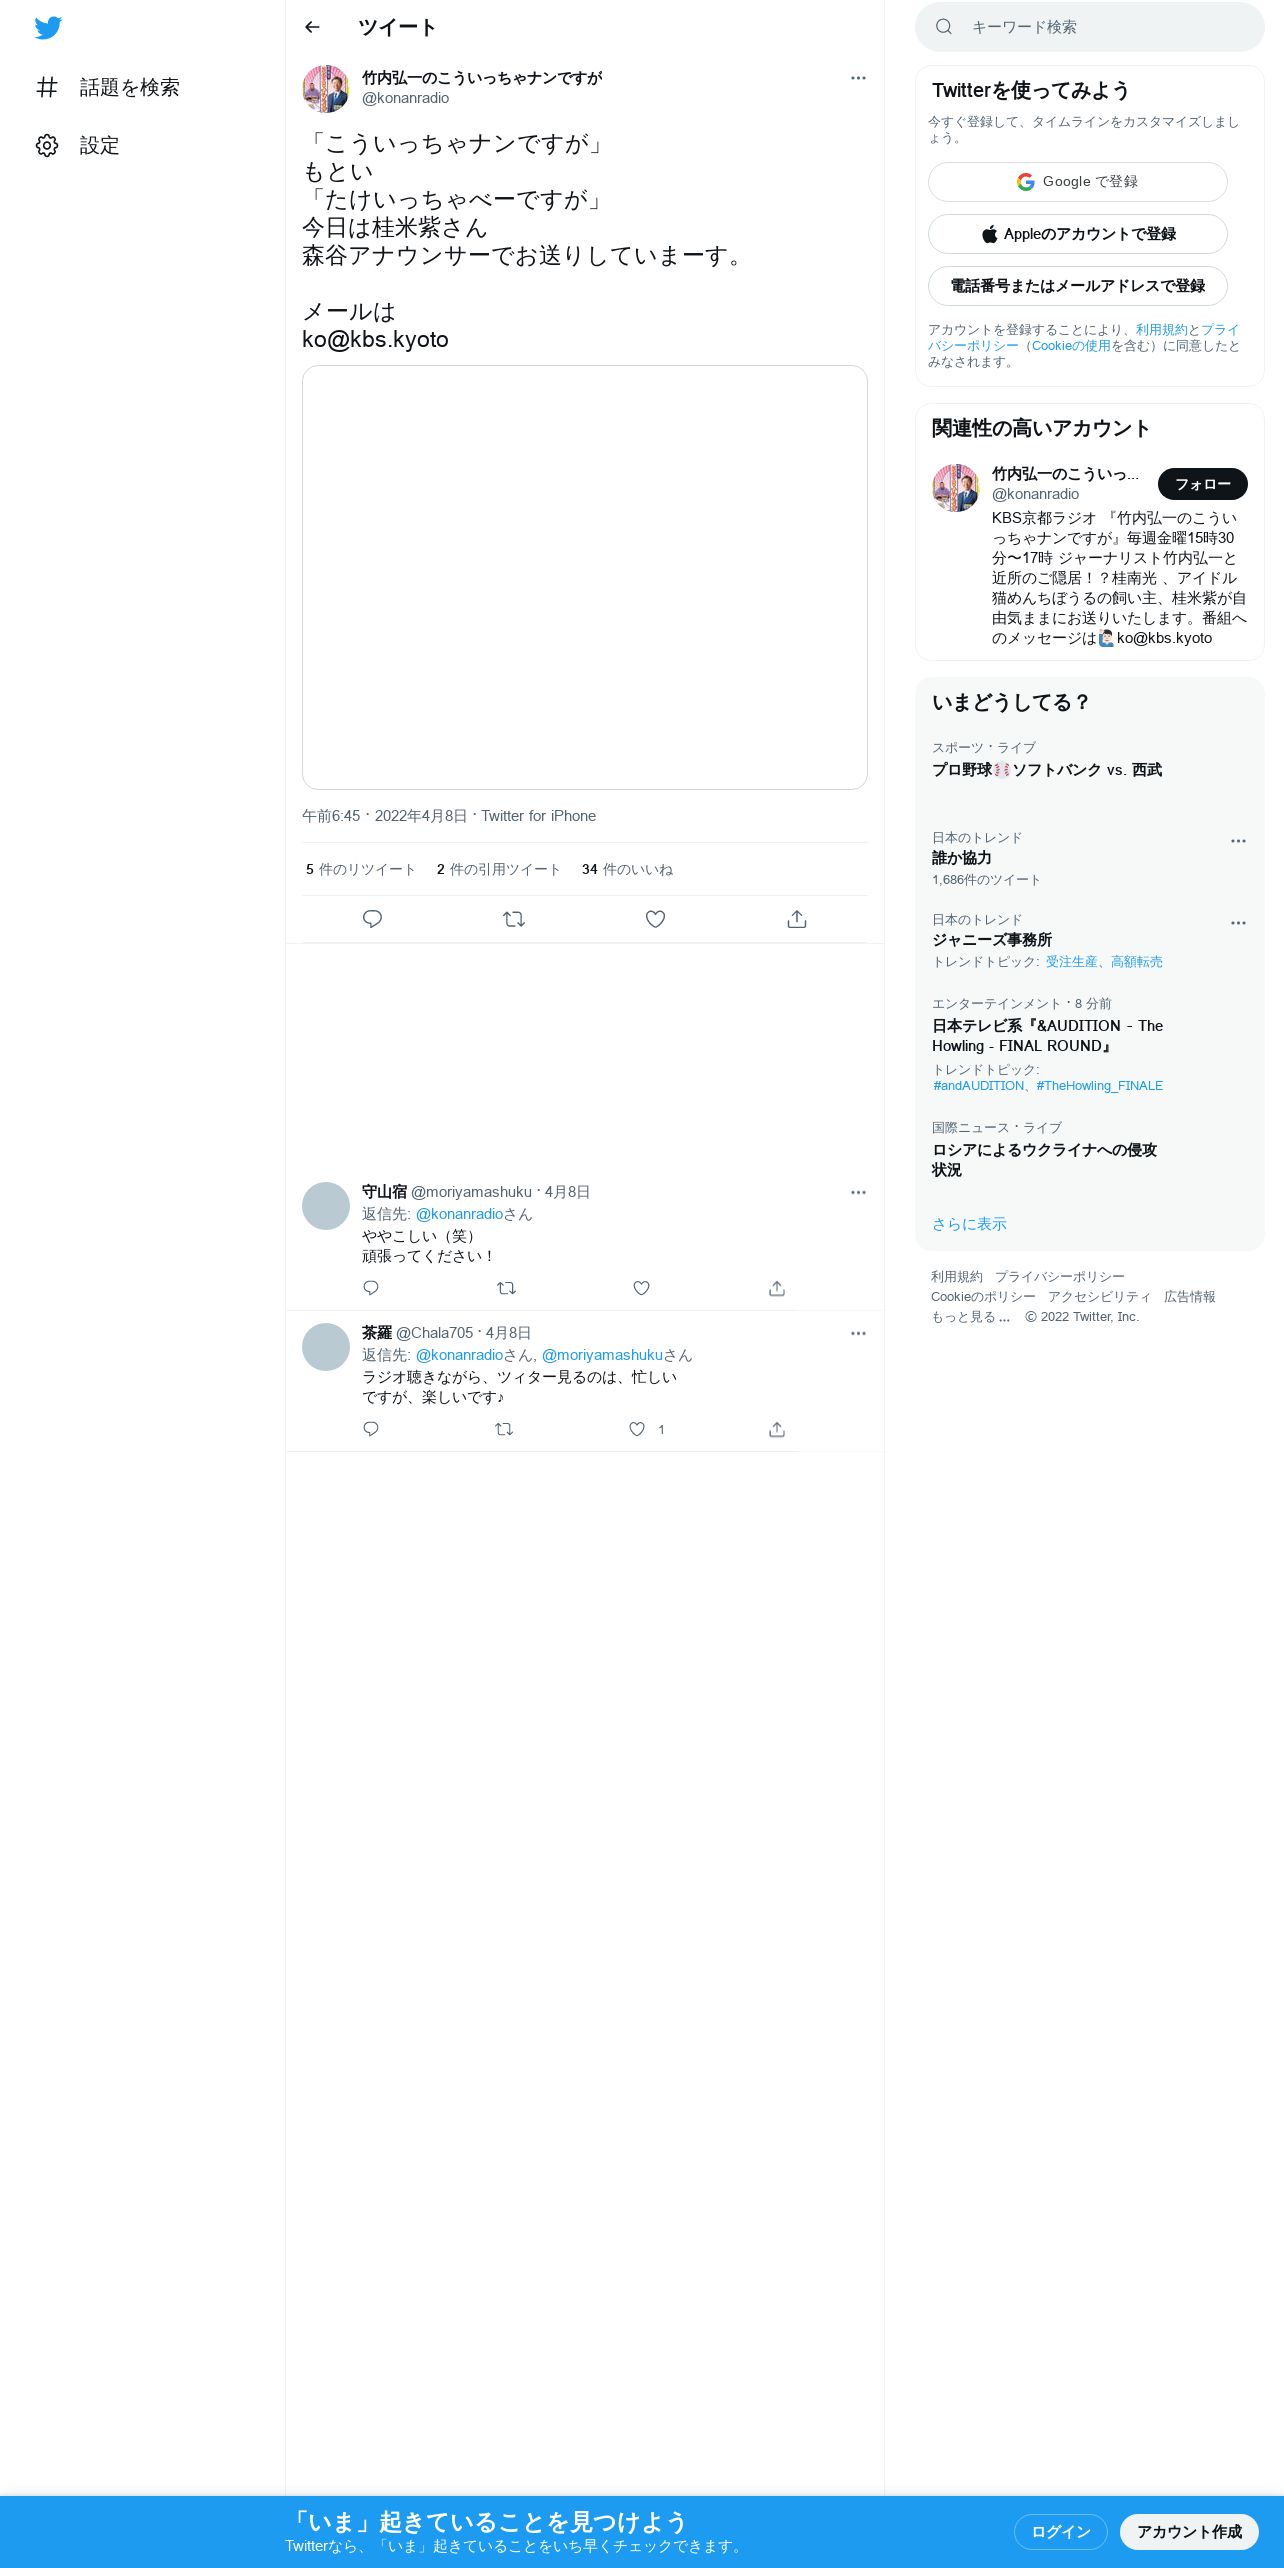Click さらに表示 to show more trends
1284x2568 pixels.
click(969, 1224)
